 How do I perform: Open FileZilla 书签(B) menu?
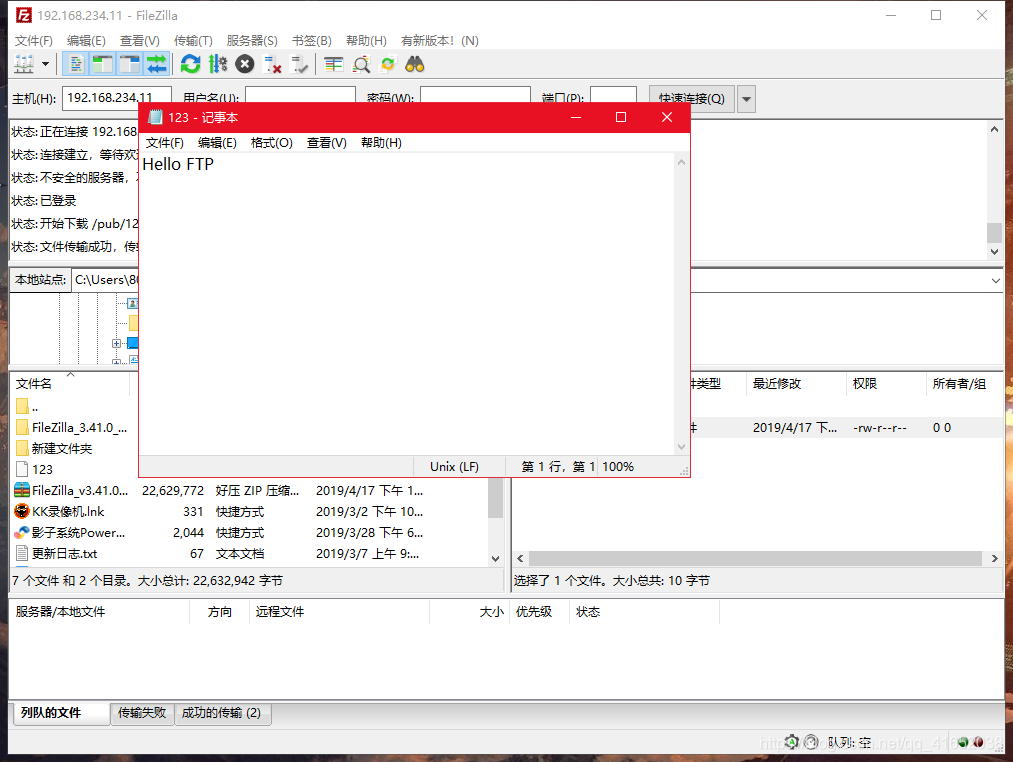311,41
